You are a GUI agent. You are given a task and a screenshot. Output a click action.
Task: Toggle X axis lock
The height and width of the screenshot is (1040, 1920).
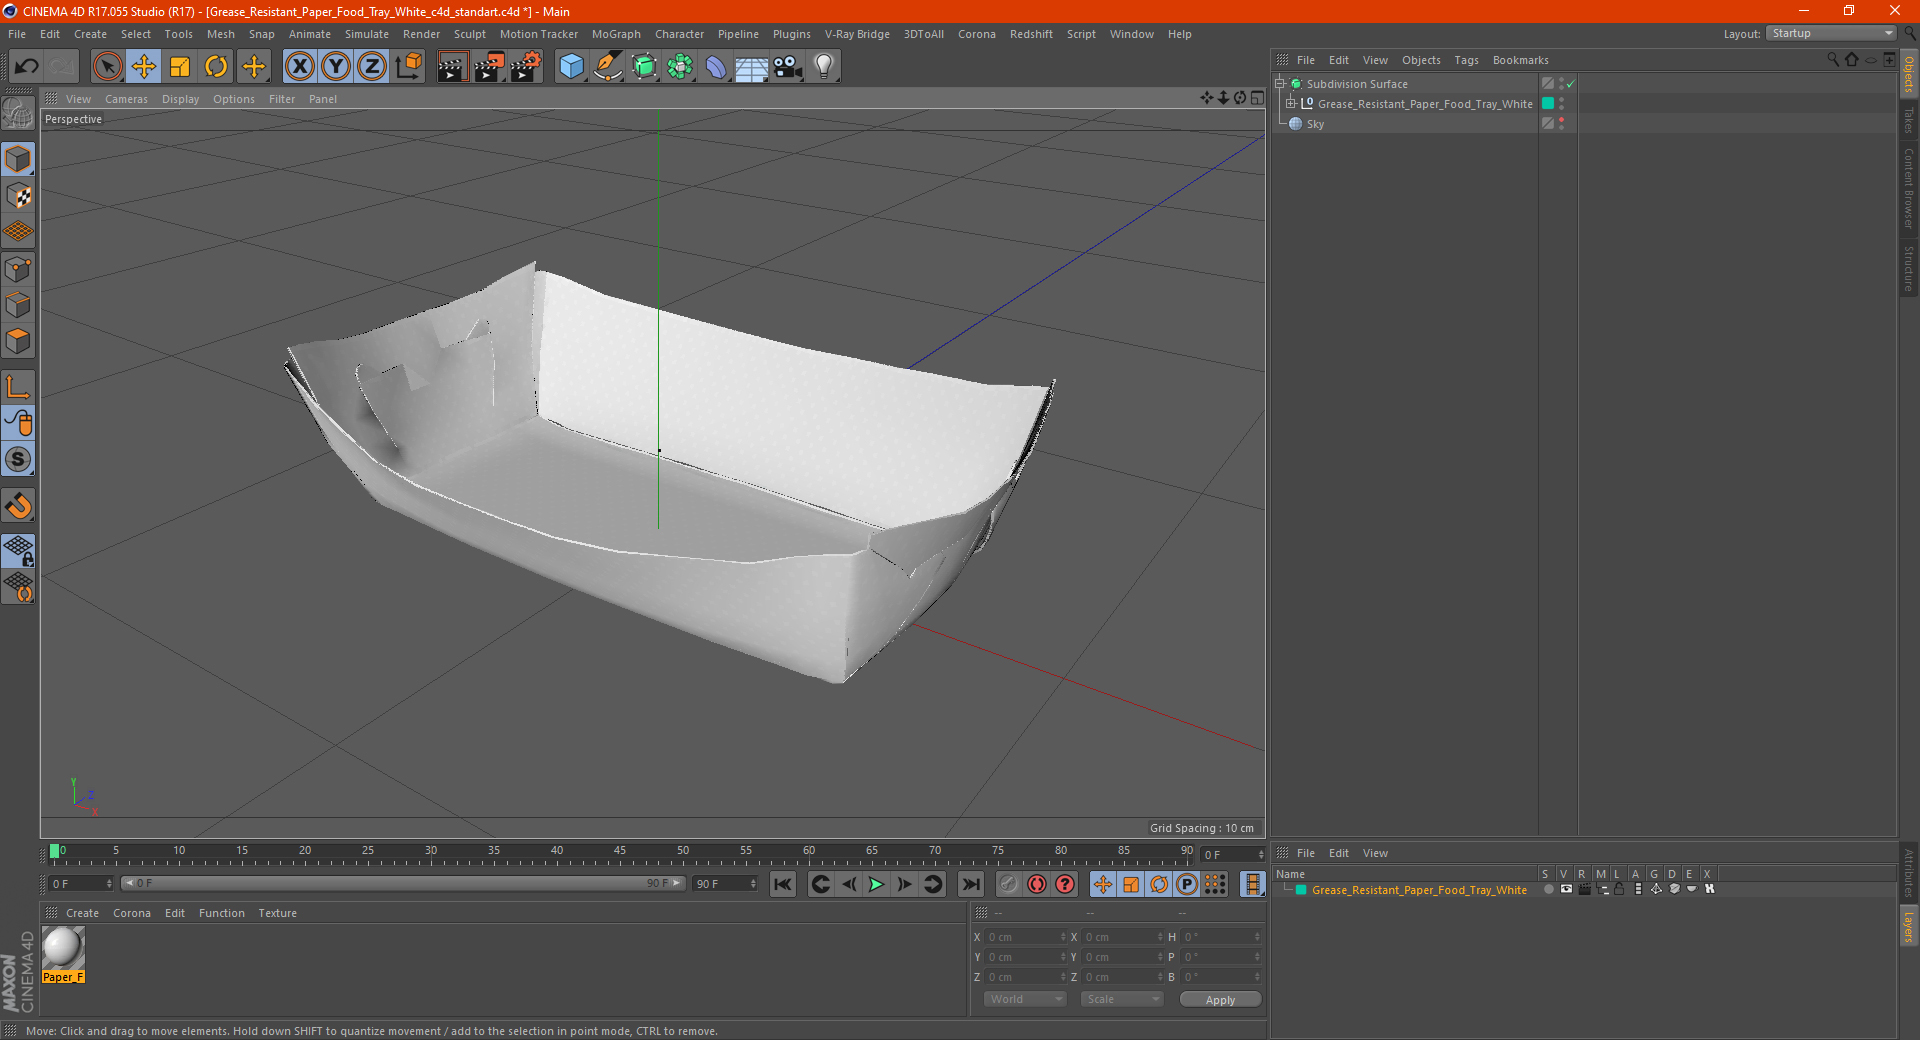click(299, 67)
